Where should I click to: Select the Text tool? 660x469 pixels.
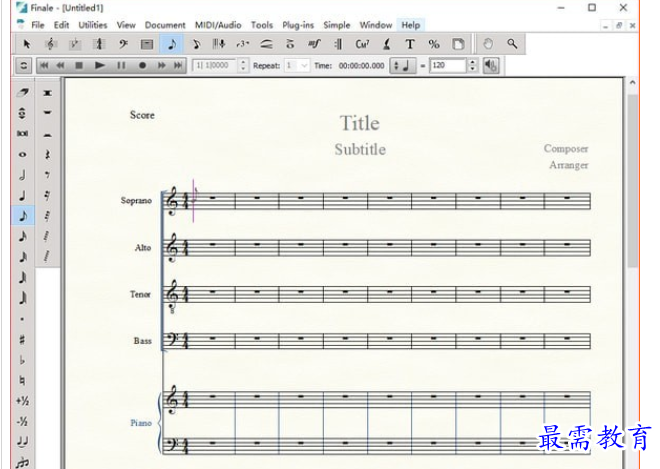410,44
